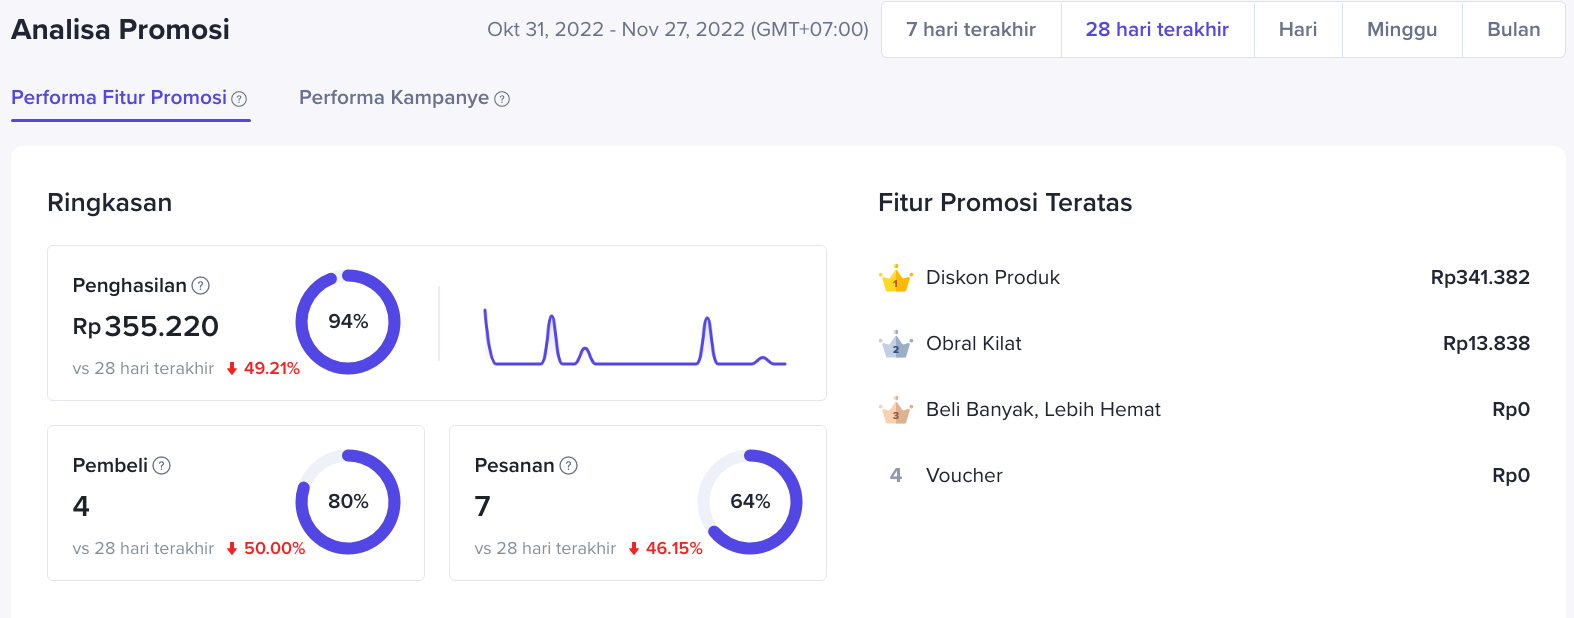Switch time period to Minggu
This screenshot has width=1574, height=618.
coord(1402,30)
